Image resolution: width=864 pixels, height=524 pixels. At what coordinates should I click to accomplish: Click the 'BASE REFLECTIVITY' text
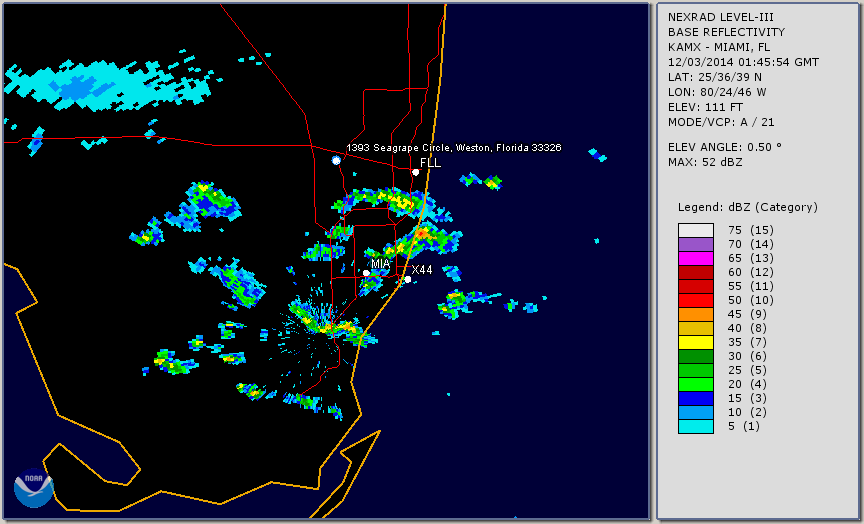click(x=726, y=33)
